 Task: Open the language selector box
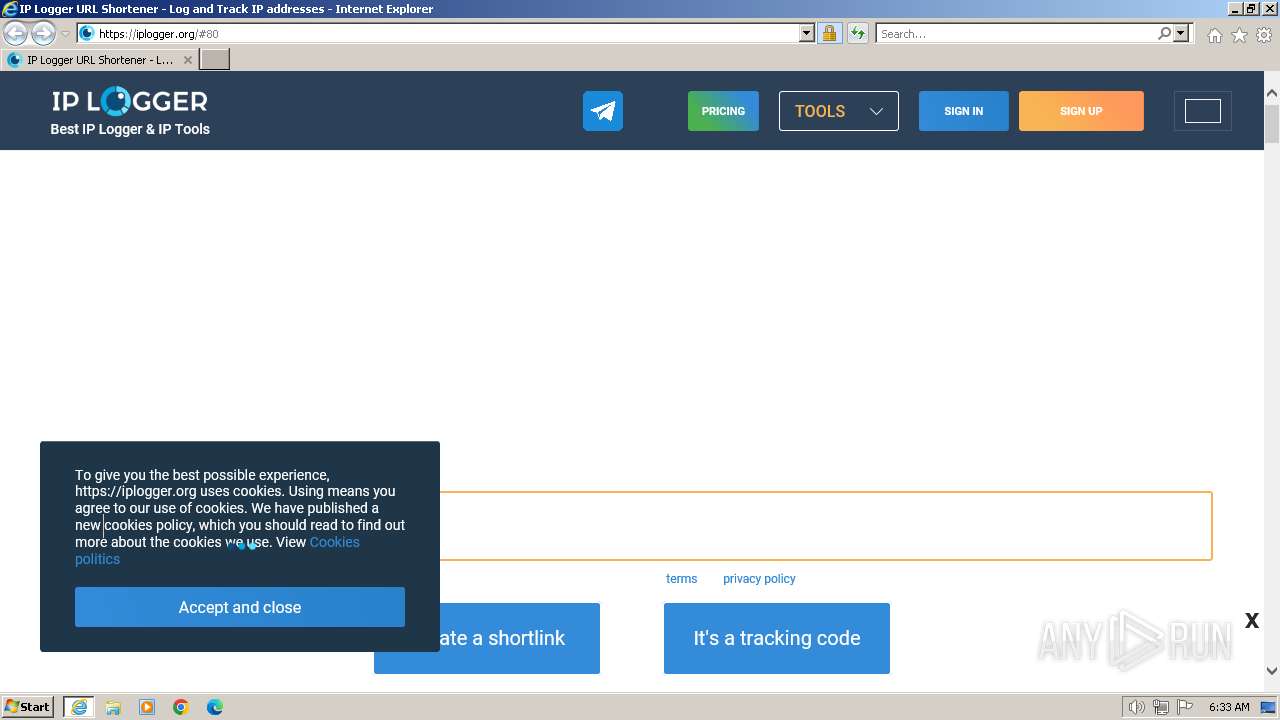point(1203,111)
